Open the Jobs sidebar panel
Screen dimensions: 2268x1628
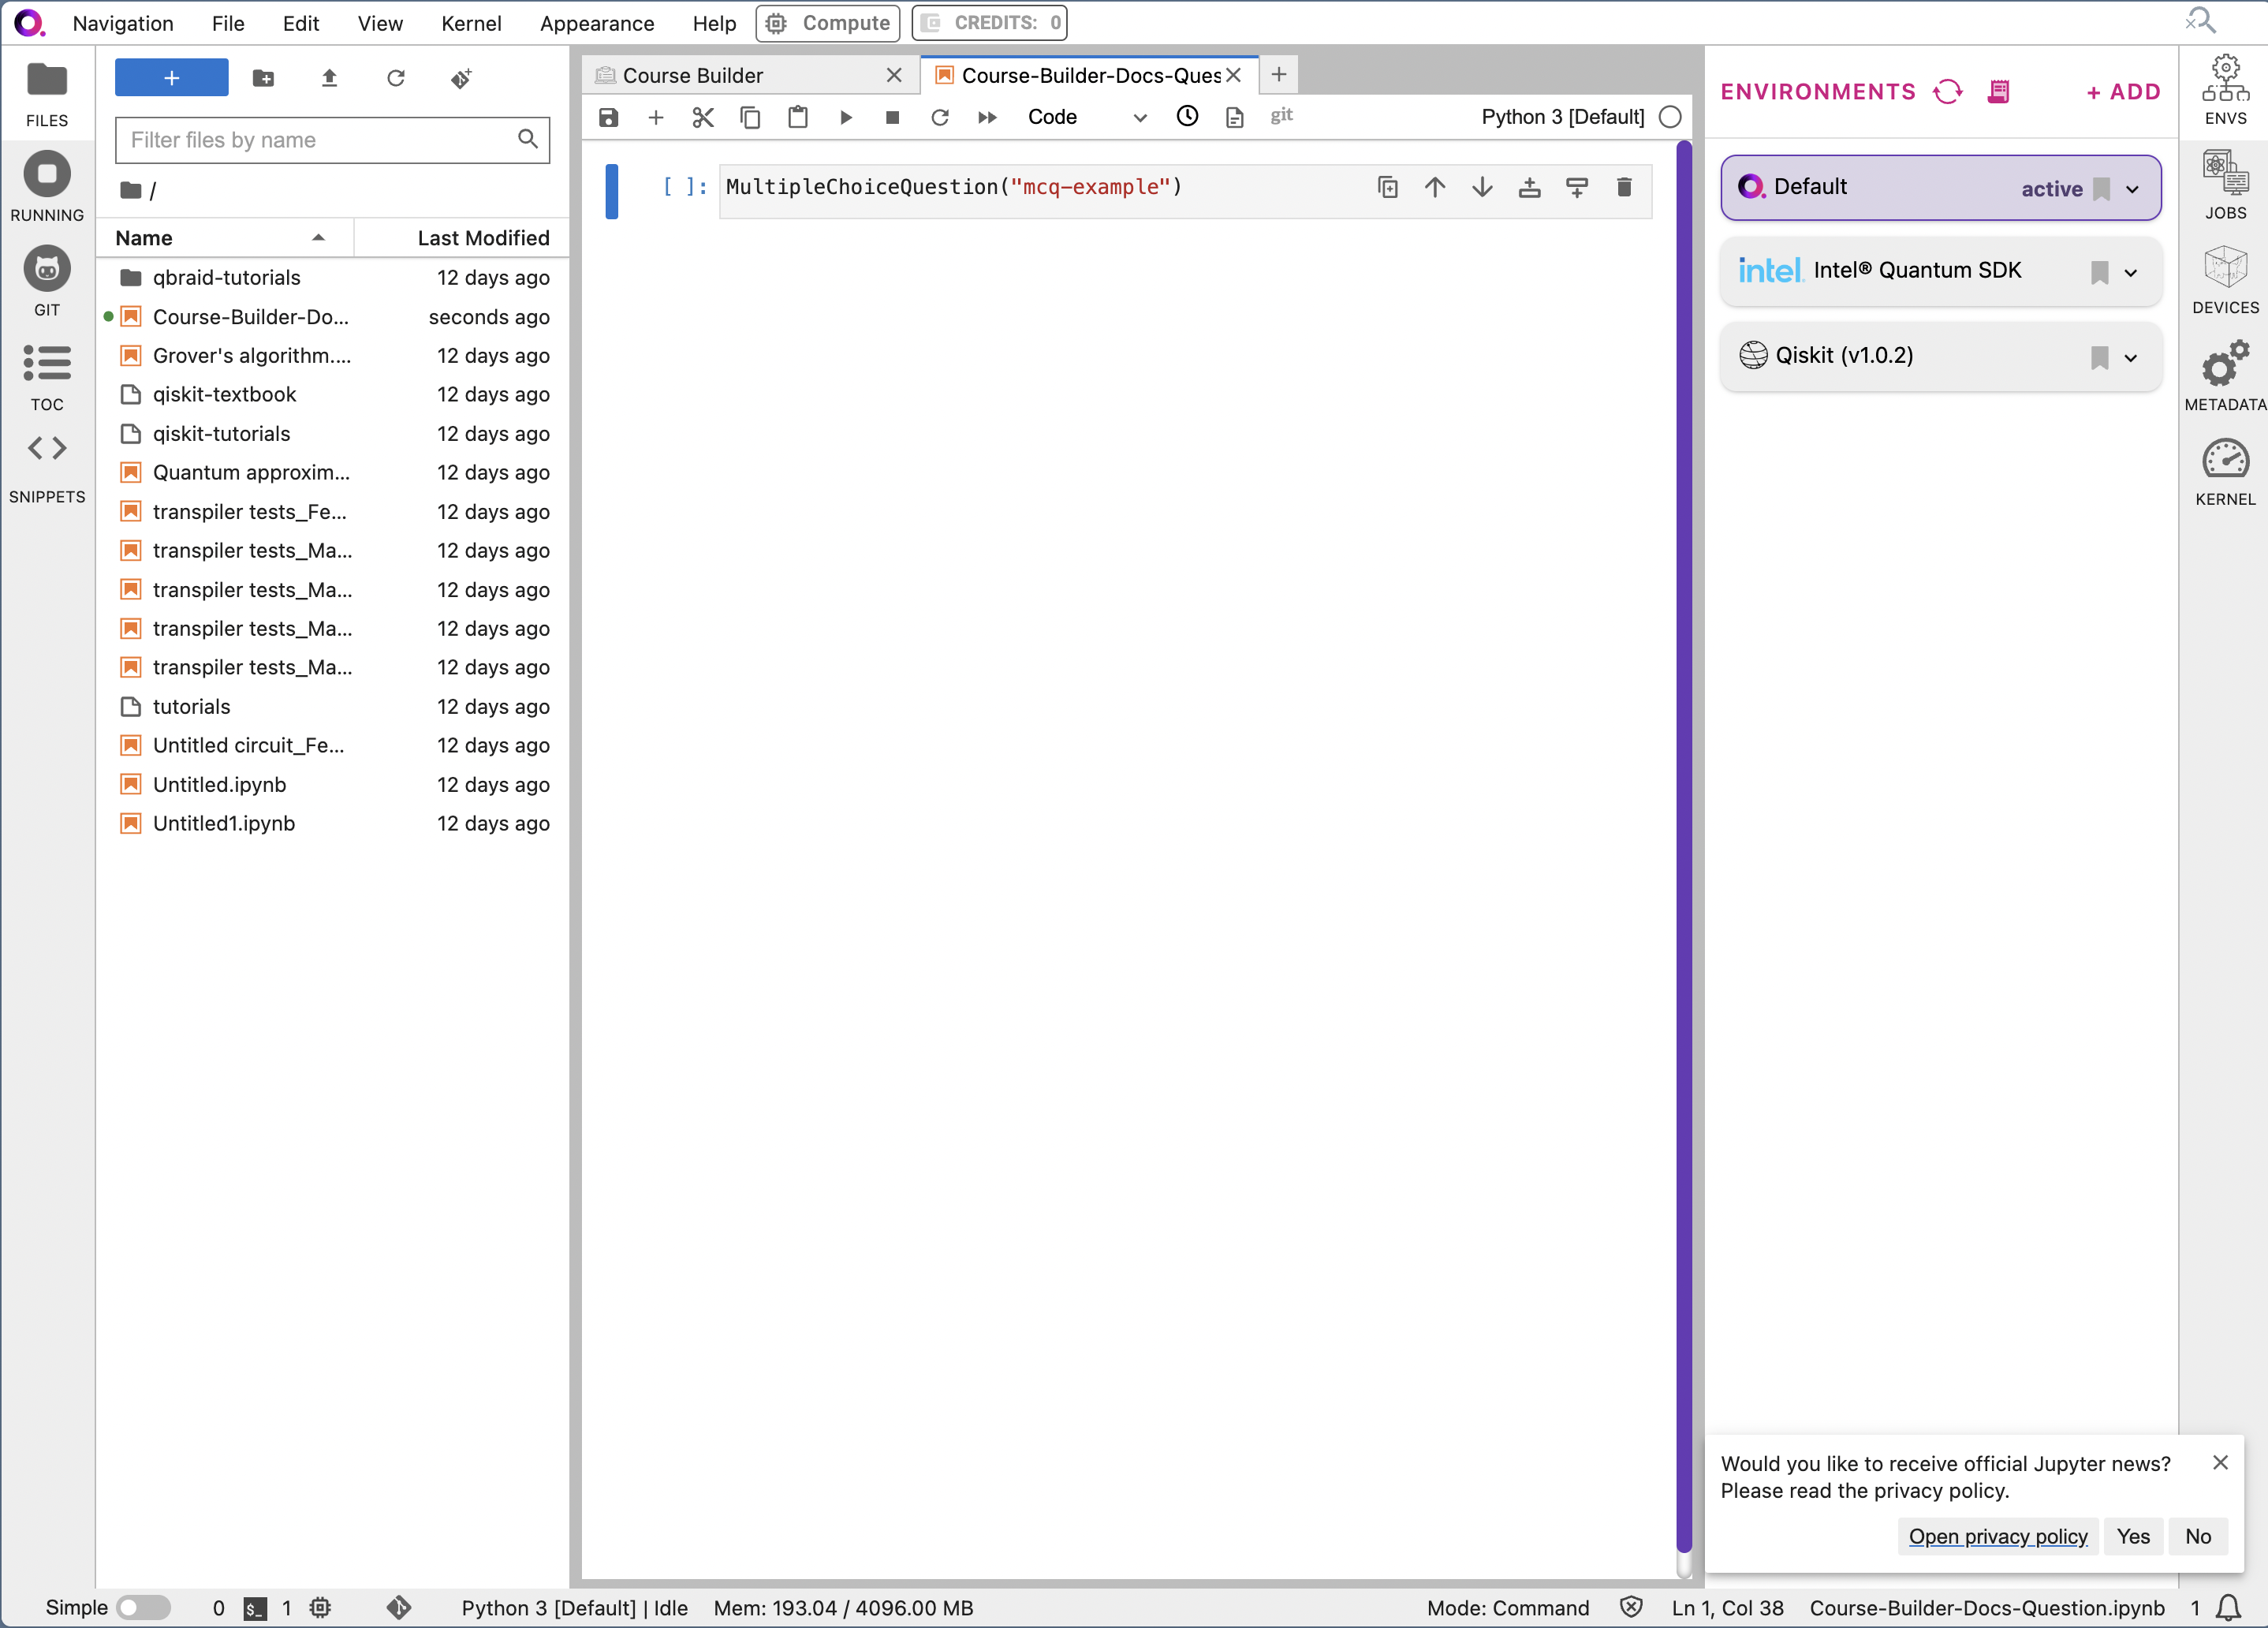coord(2225,186)
